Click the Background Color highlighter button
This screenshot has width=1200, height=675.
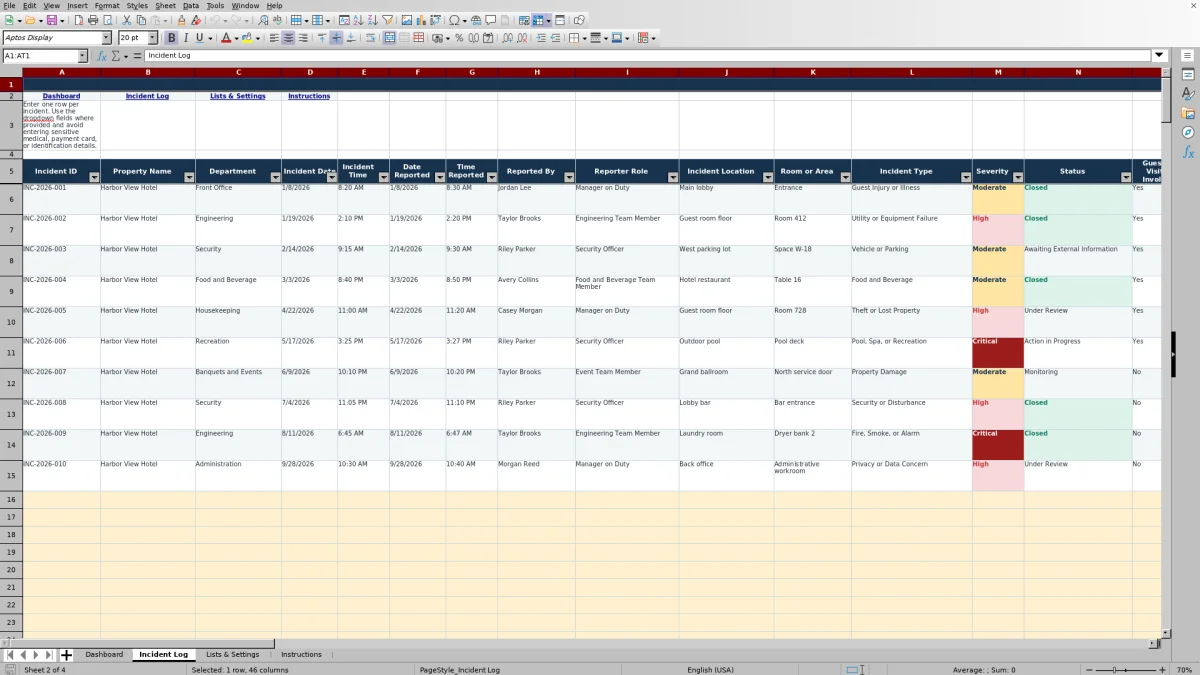point(245,38)
